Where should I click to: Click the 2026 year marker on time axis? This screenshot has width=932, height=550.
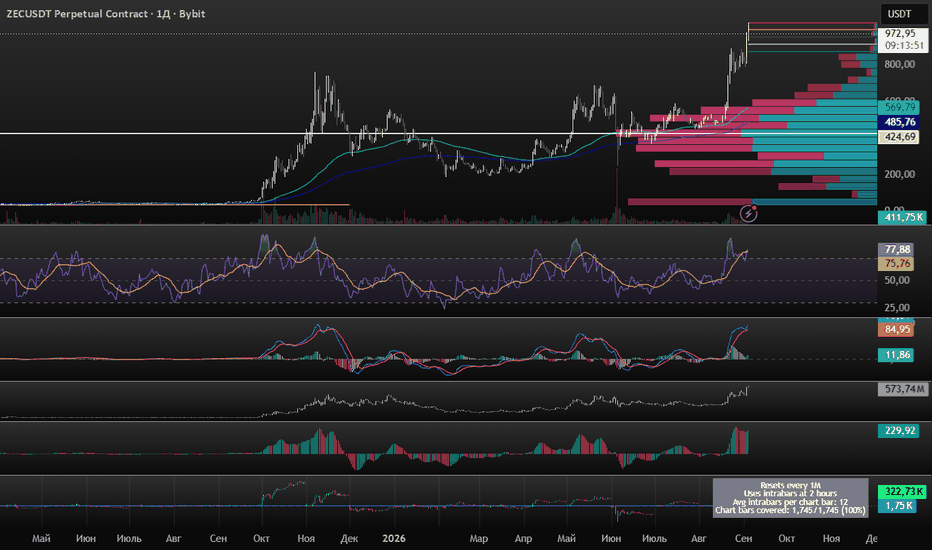[393, 539]
